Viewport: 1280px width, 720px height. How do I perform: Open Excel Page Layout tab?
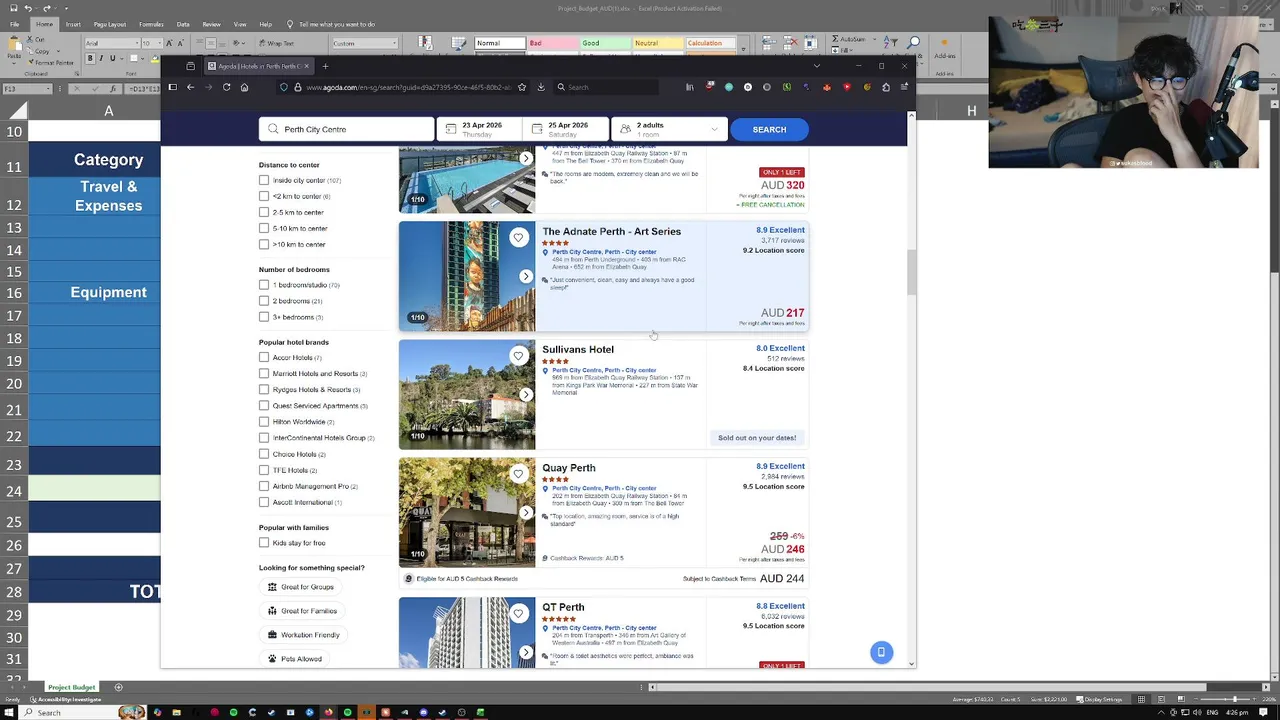coord(110,24)
